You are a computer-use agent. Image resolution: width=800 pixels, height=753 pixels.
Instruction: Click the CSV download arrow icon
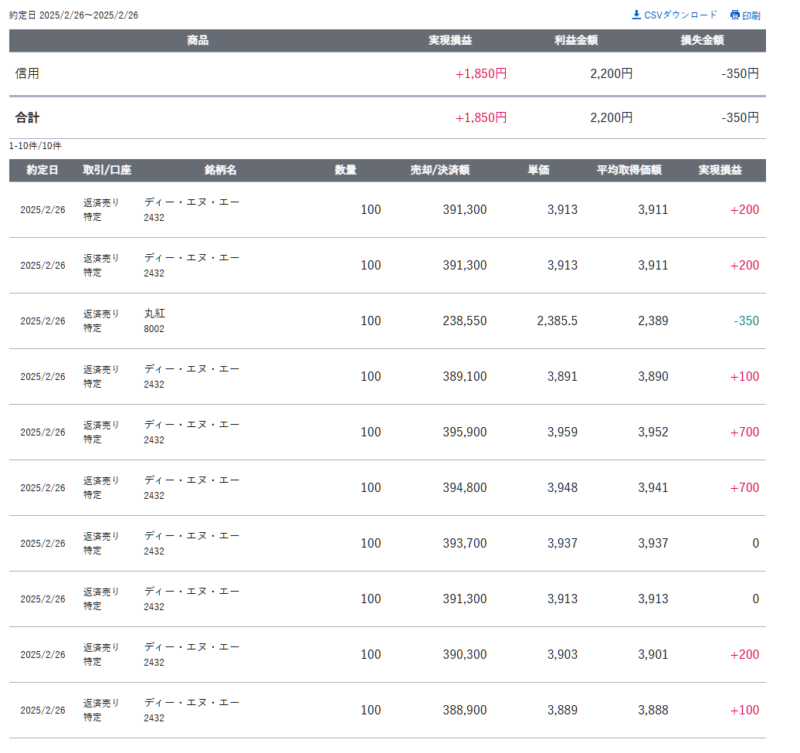click(x=636, y=15)
